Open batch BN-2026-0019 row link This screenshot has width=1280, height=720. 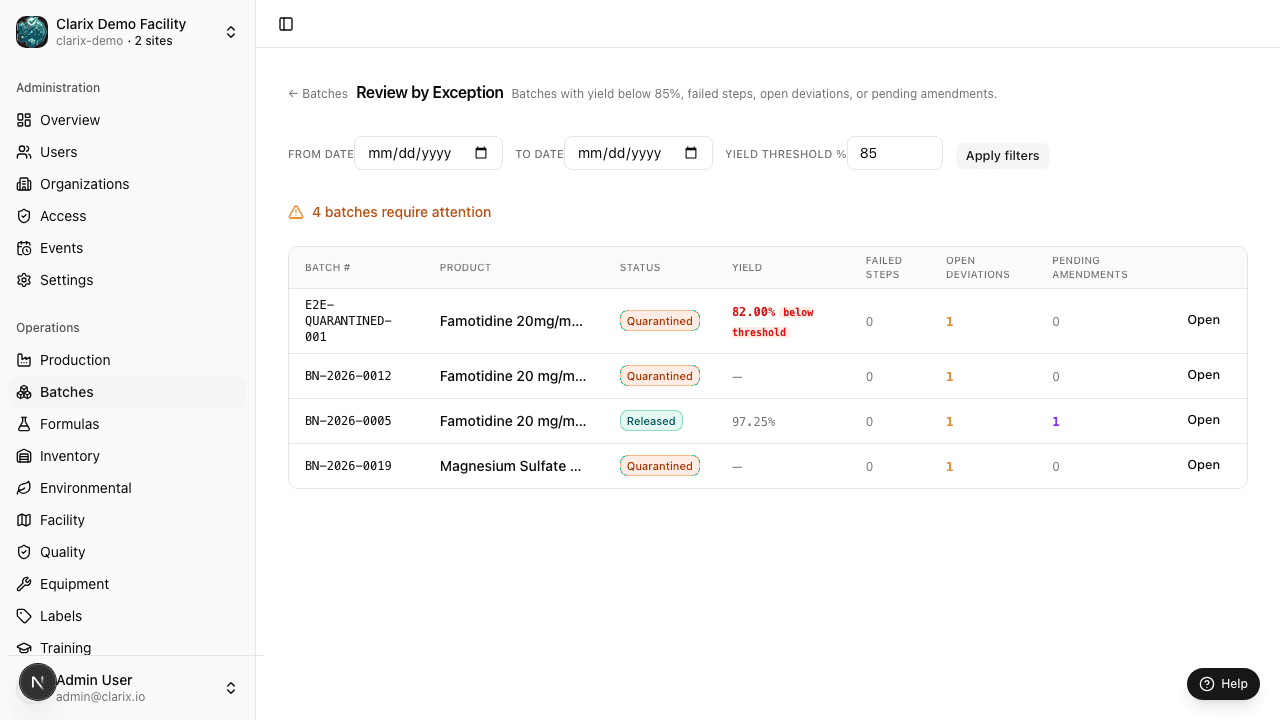click(x=1203, y=465)
